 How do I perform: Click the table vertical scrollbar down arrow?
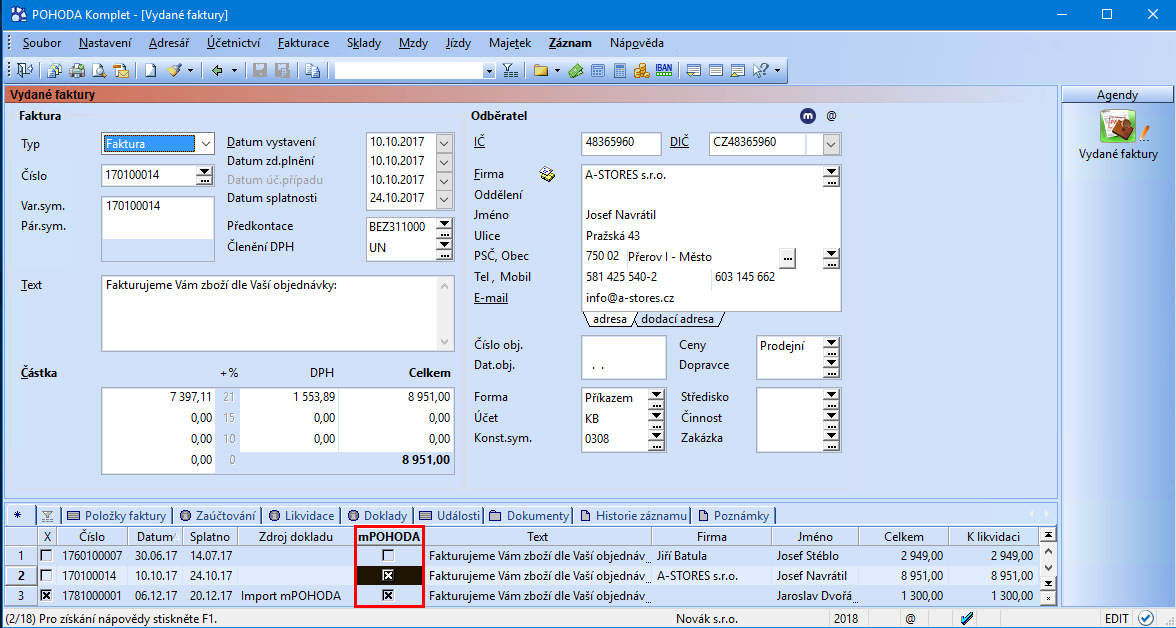1048,568
